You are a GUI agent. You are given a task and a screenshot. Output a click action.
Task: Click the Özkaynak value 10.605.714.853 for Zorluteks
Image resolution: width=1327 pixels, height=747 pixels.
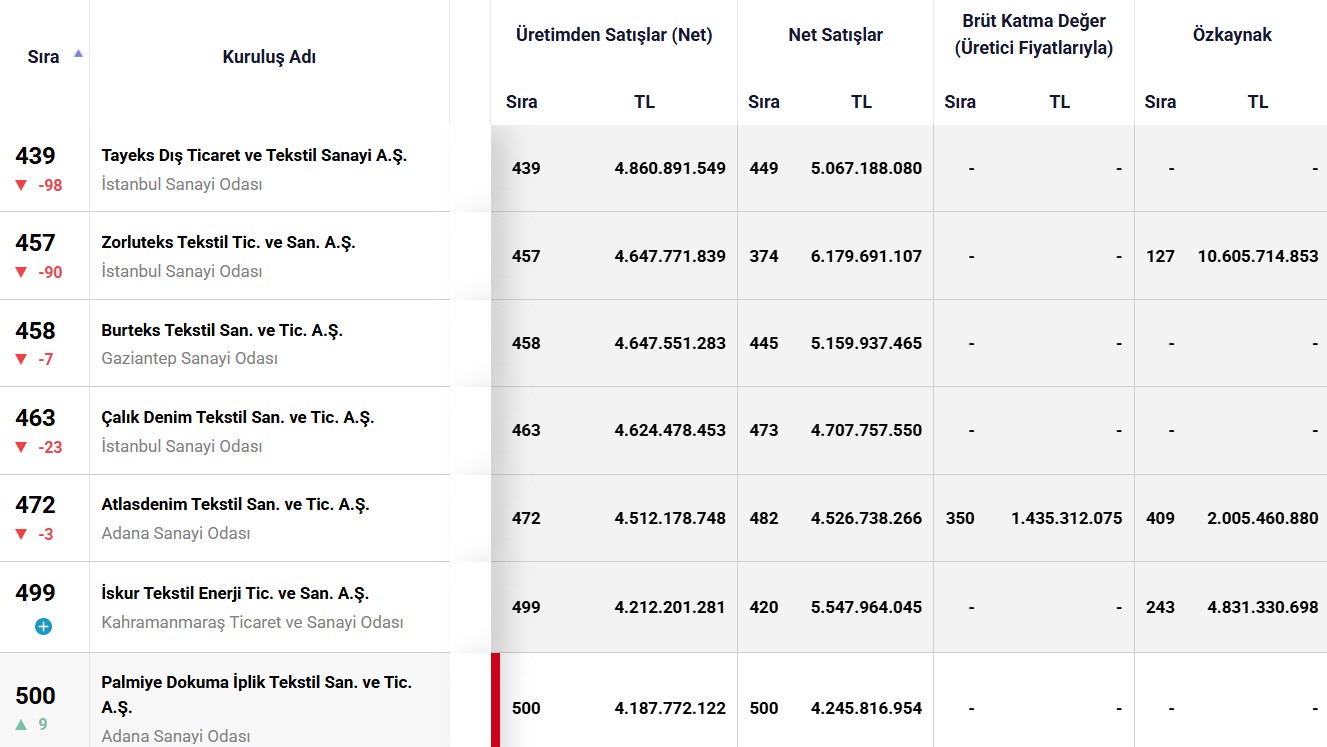pos(1257,256)
